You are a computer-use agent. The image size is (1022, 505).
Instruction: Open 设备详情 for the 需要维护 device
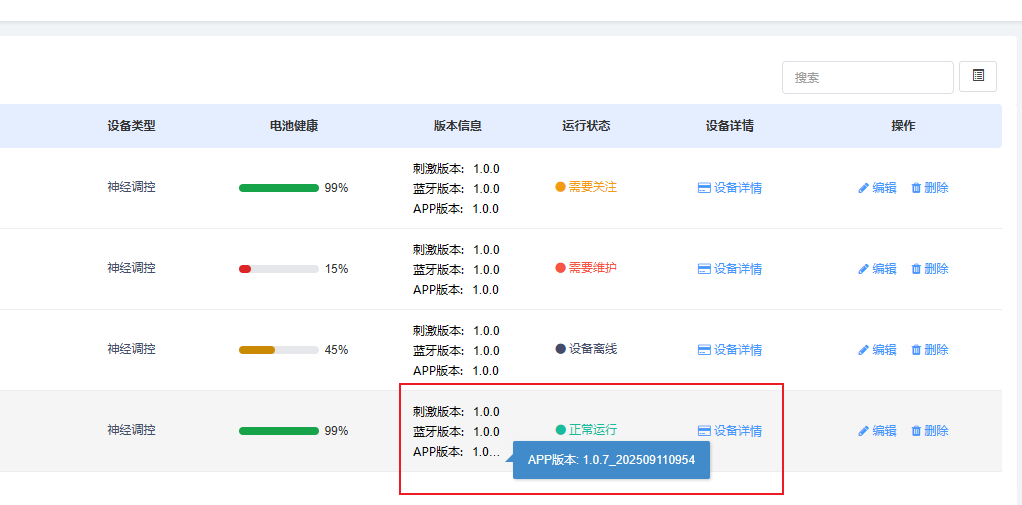(729, 269)
